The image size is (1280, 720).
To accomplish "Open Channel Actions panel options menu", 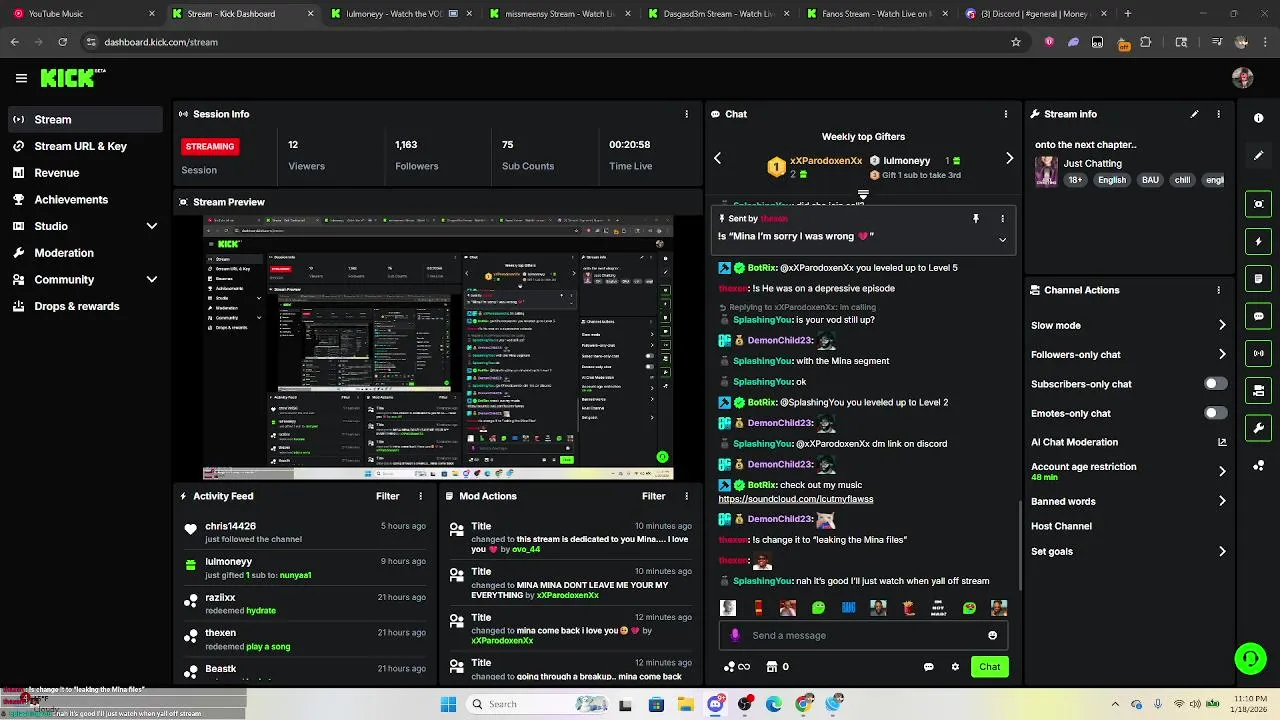I will (x=1218, y=290).
